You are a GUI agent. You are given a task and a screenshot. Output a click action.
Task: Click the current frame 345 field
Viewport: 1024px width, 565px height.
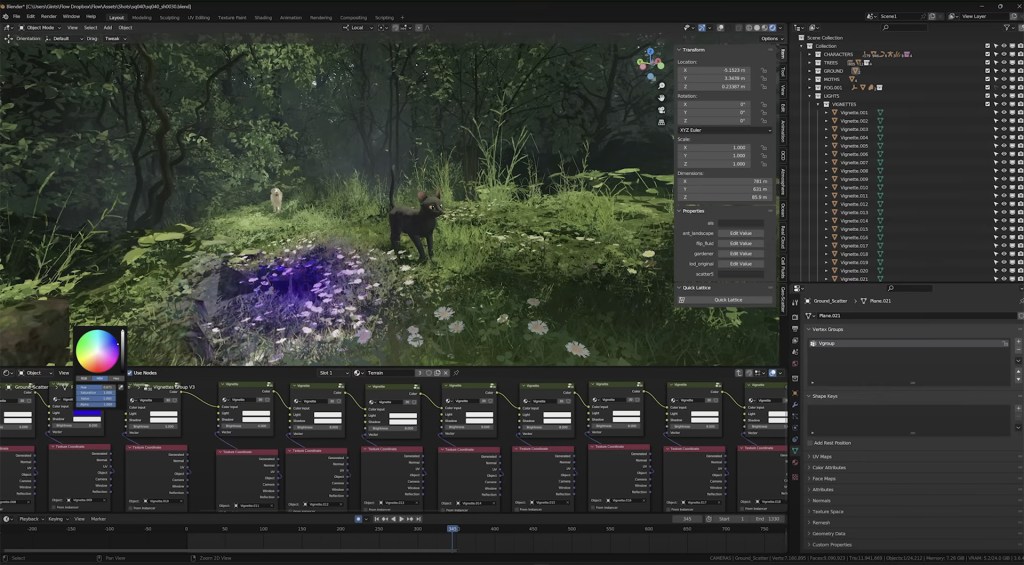pos(687,519)
